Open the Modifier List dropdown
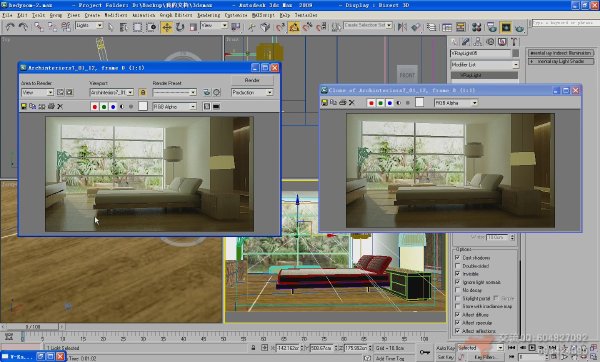This screenshot has width=600, height=362. pyautogui.click(x=484, y=65)
